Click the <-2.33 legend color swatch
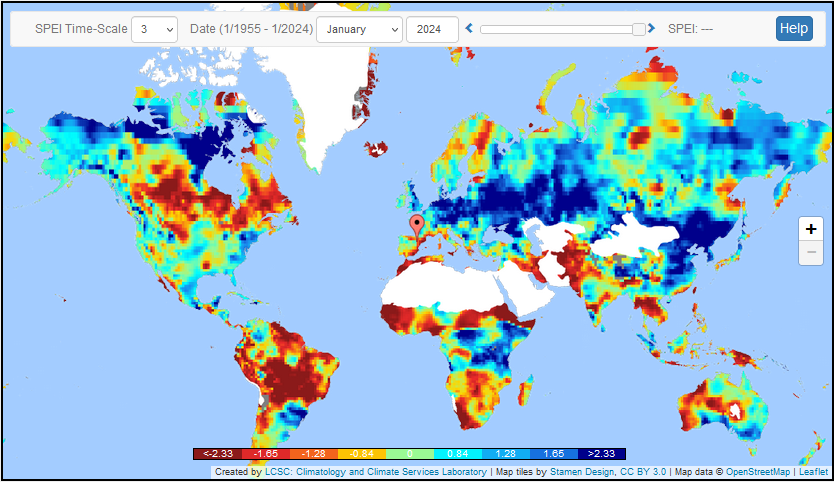 (x=218, y=454)
